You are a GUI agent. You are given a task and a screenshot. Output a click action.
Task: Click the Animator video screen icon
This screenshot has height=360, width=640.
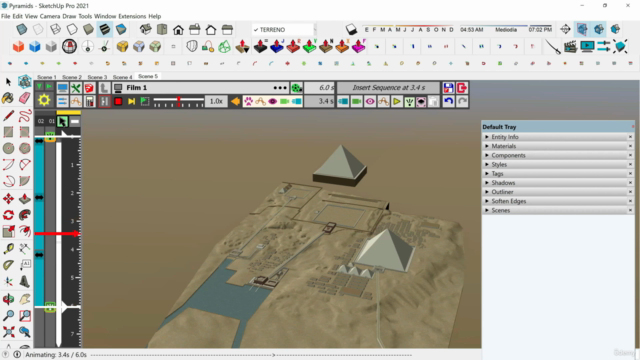point(587,47)
